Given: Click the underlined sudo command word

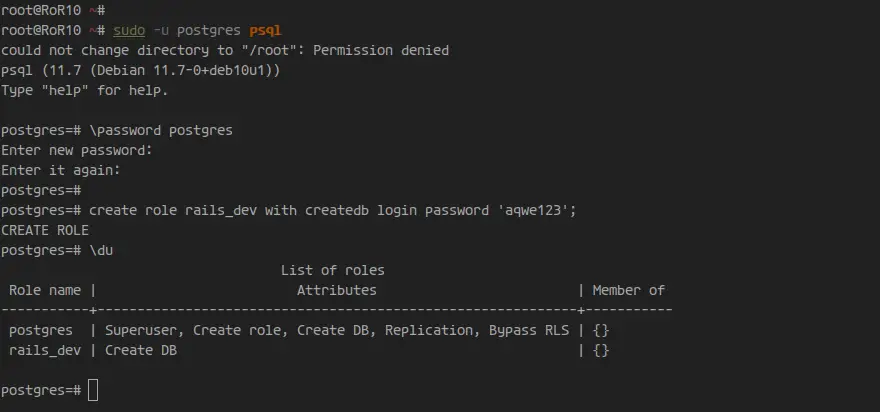Looking at the screenshot, I should 129,30.
